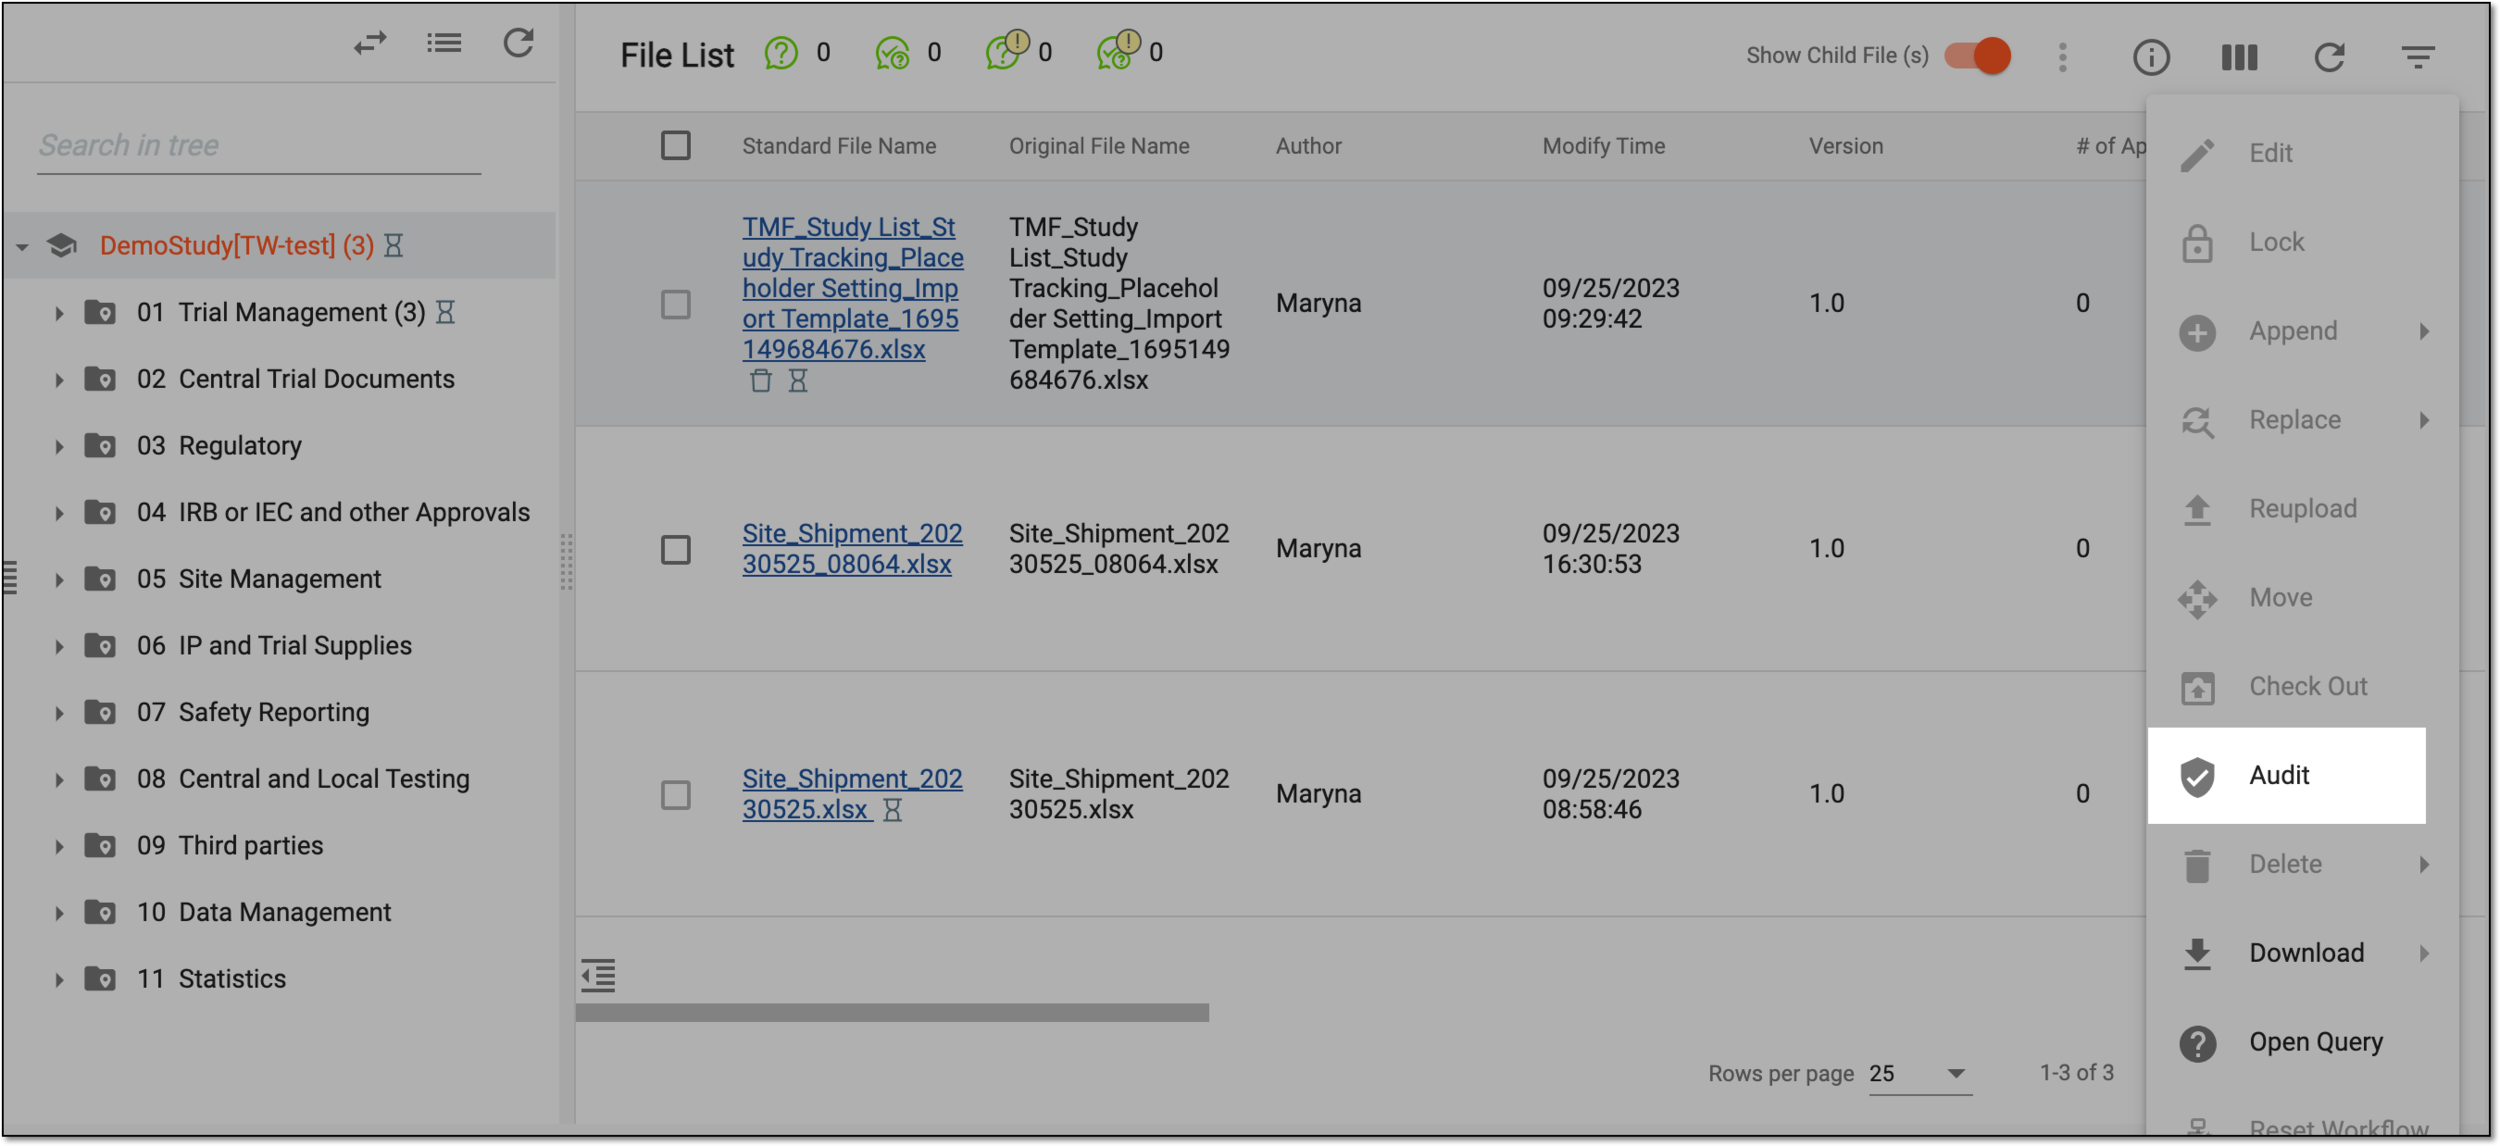Image resolution: width=2500 pixels, height=1146 pixels.
Task: Open Rows per page dropdown
Action: tap(1919, 1074)
